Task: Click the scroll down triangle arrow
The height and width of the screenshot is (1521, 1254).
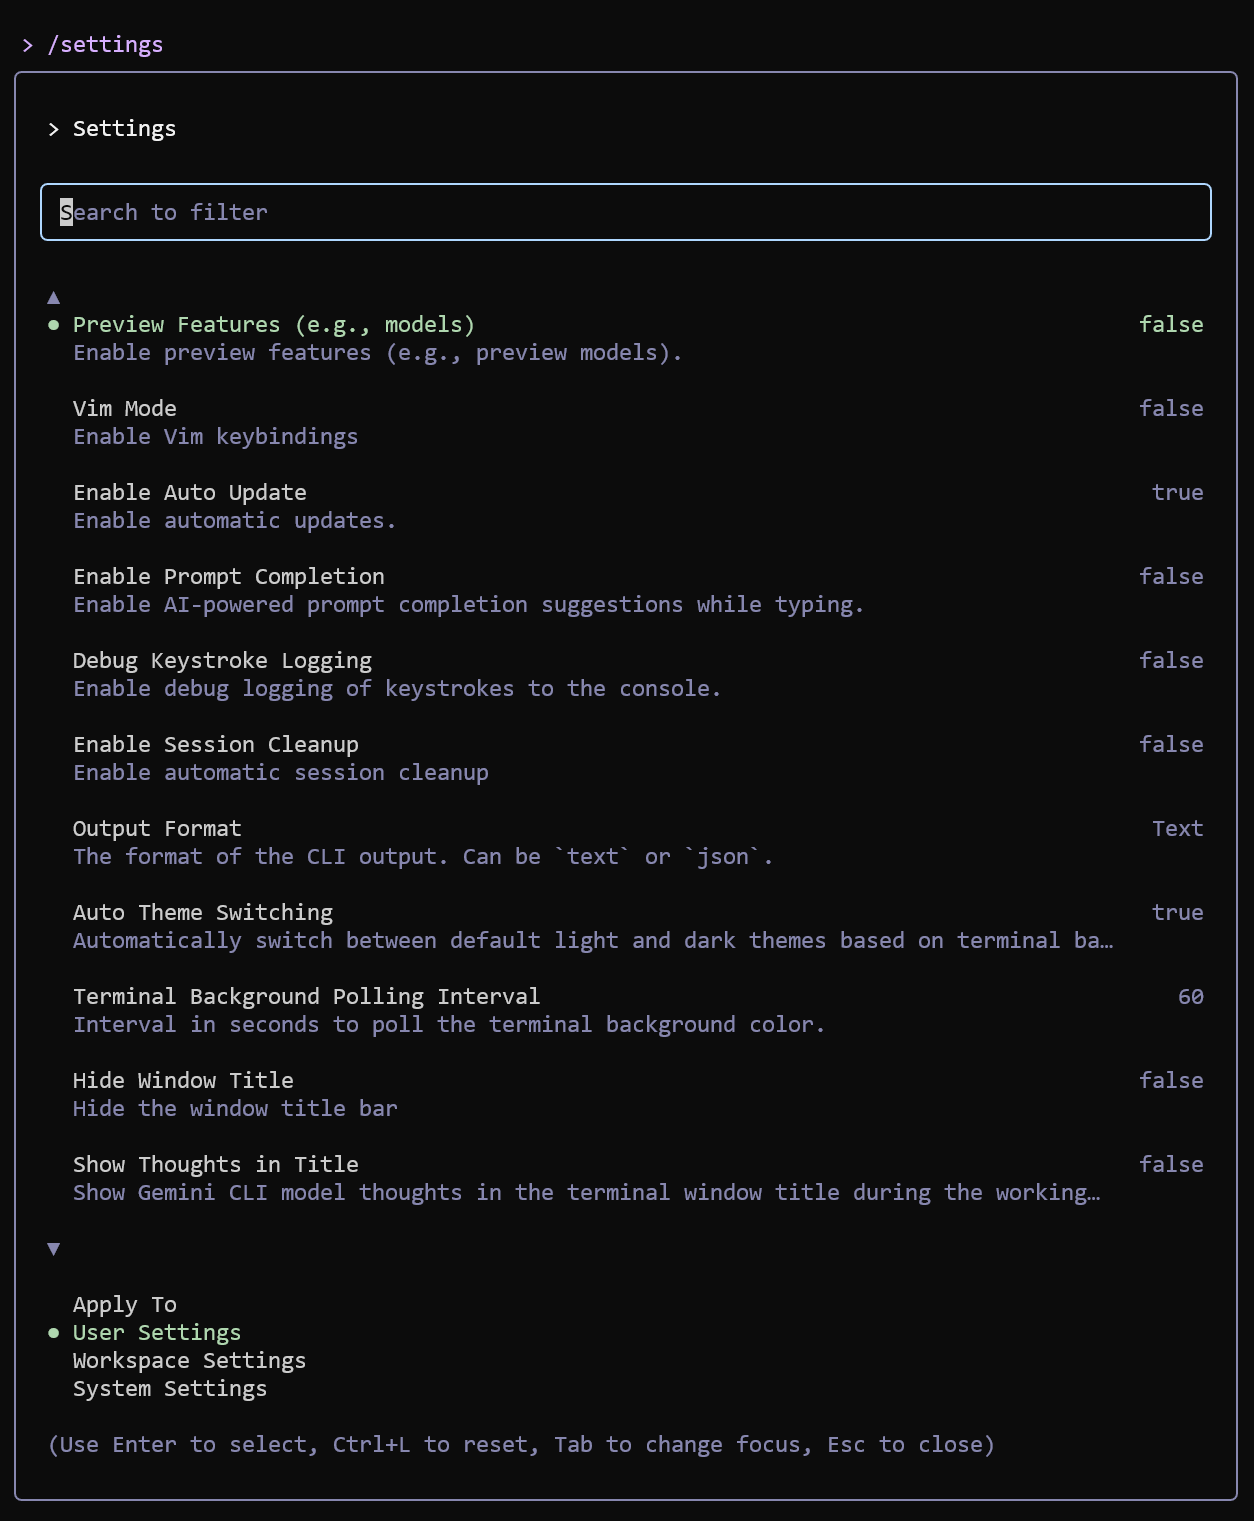Action: coord(54,1249)
